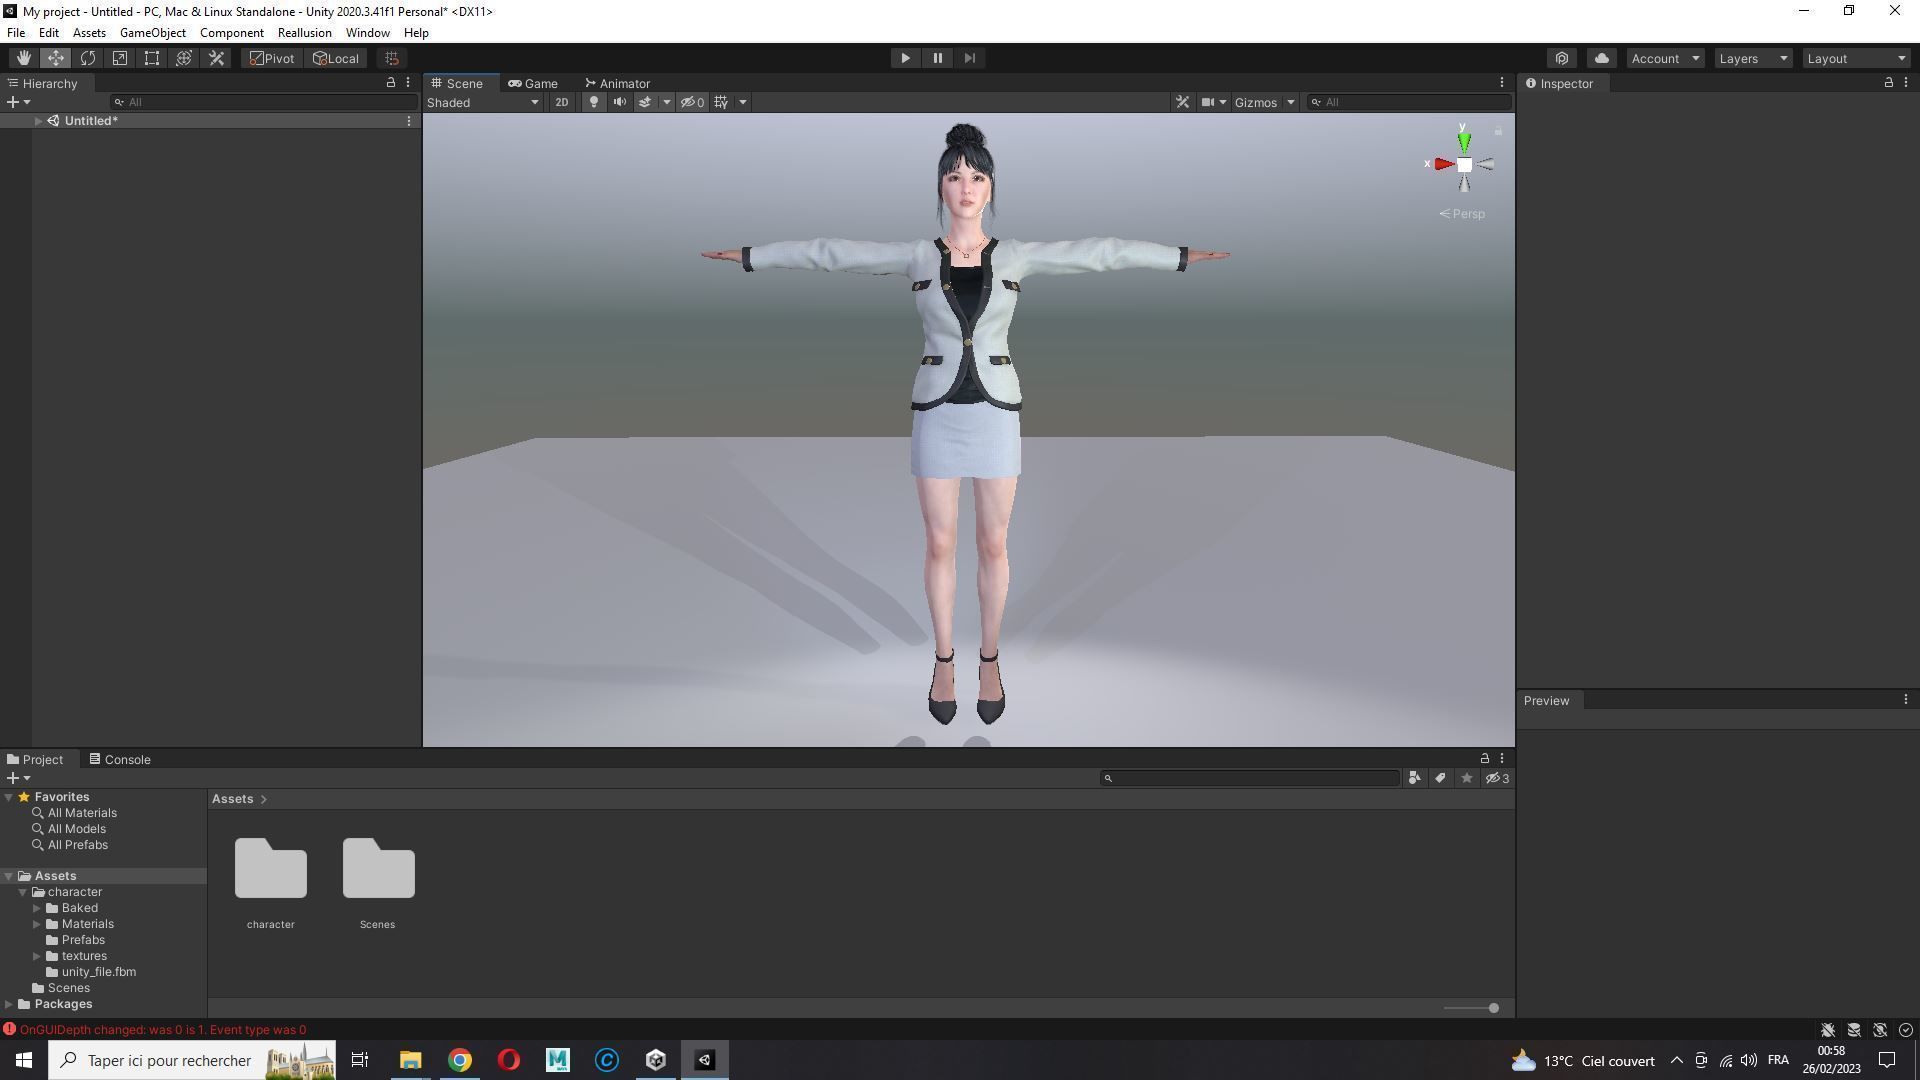The image size is (1920, 1080).
Task: Select the Scale tool
Action: click(x=120, y=58)
